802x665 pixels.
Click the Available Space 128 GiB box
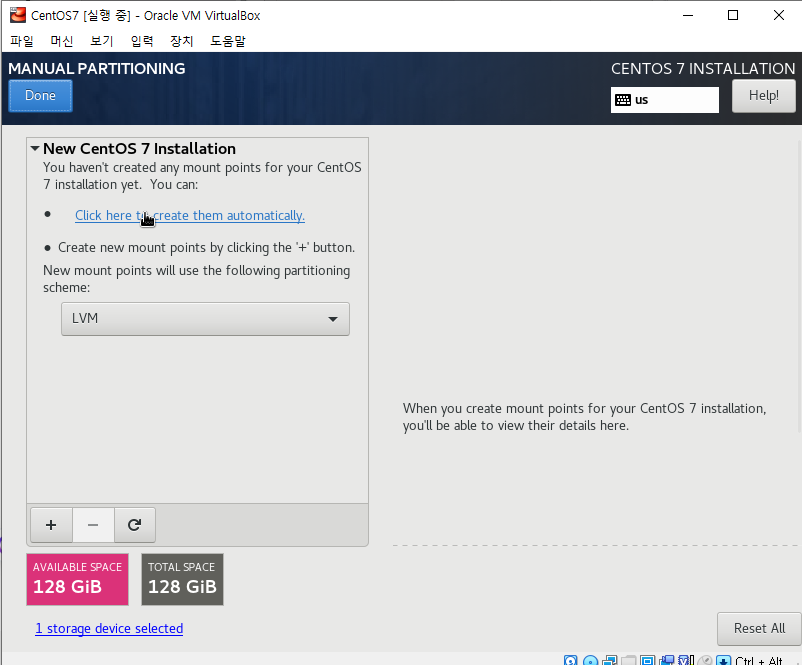click(x=77, y=579)
